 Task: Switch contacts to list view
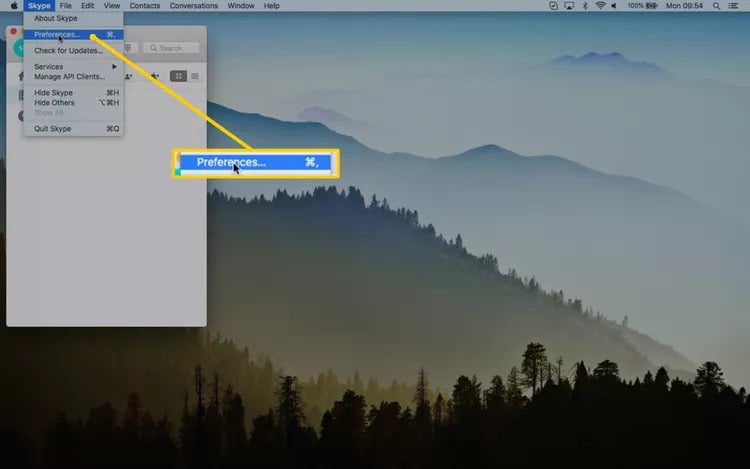click(195, 76)
